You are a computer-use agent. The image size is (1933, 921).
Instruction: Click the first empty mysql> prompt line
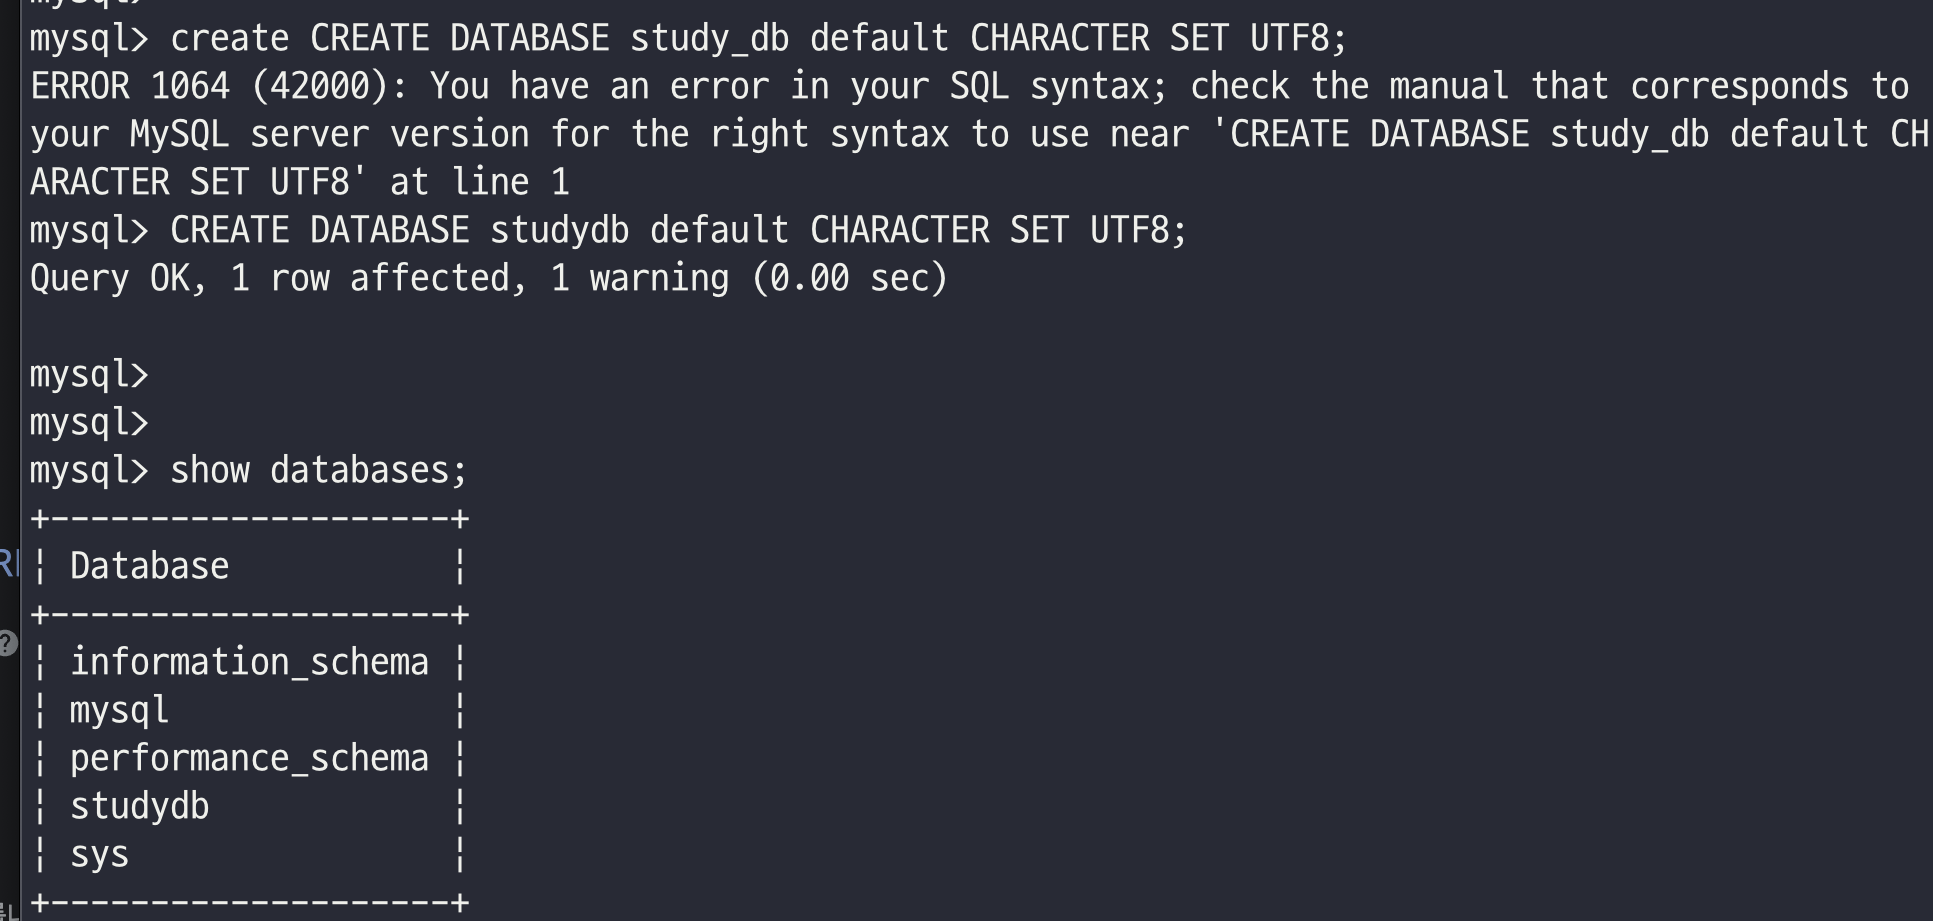coord(89,375)
